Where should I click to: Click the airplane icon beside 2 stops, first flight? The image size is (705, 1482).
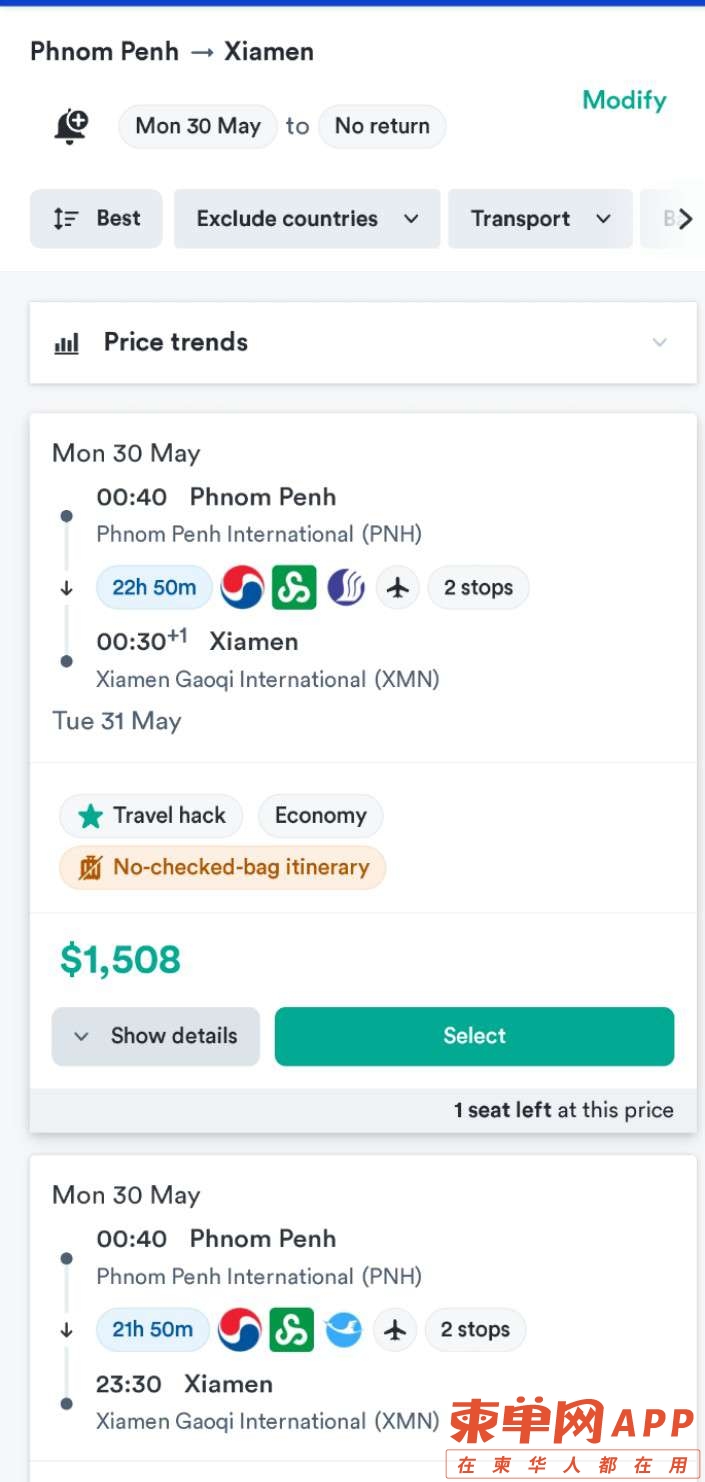pyautogui.click(x=398, y=587)
